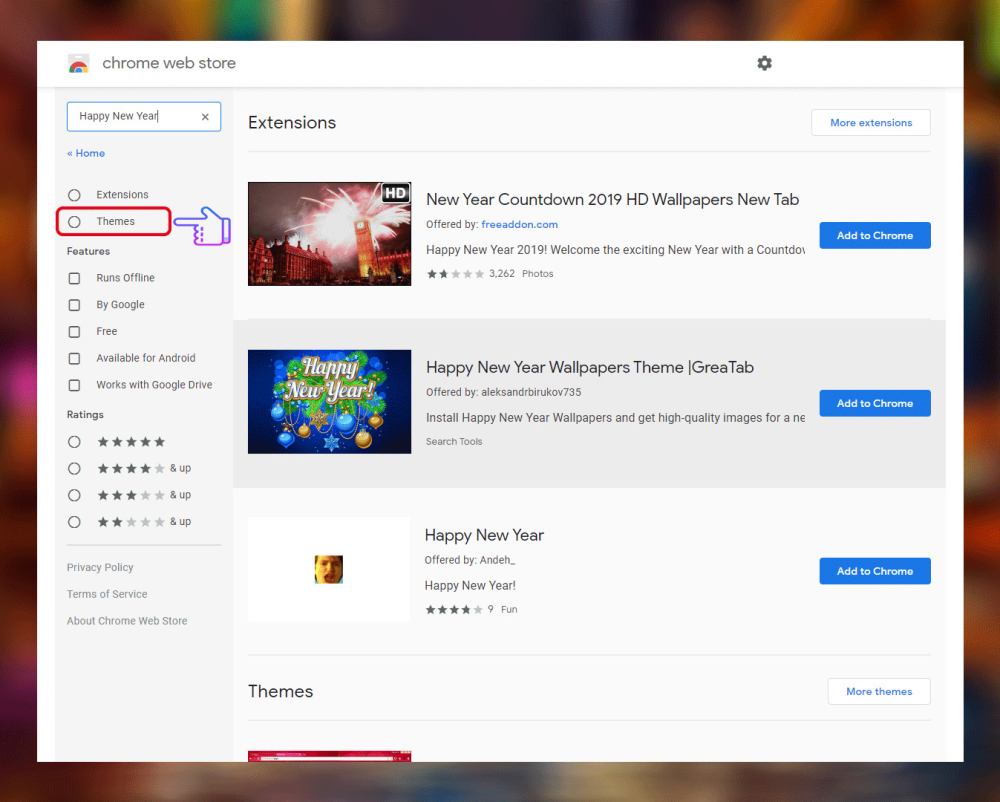Check Works with Google Drive option
The height and width of the screenshot is (802, 1000).
(74, 385)
